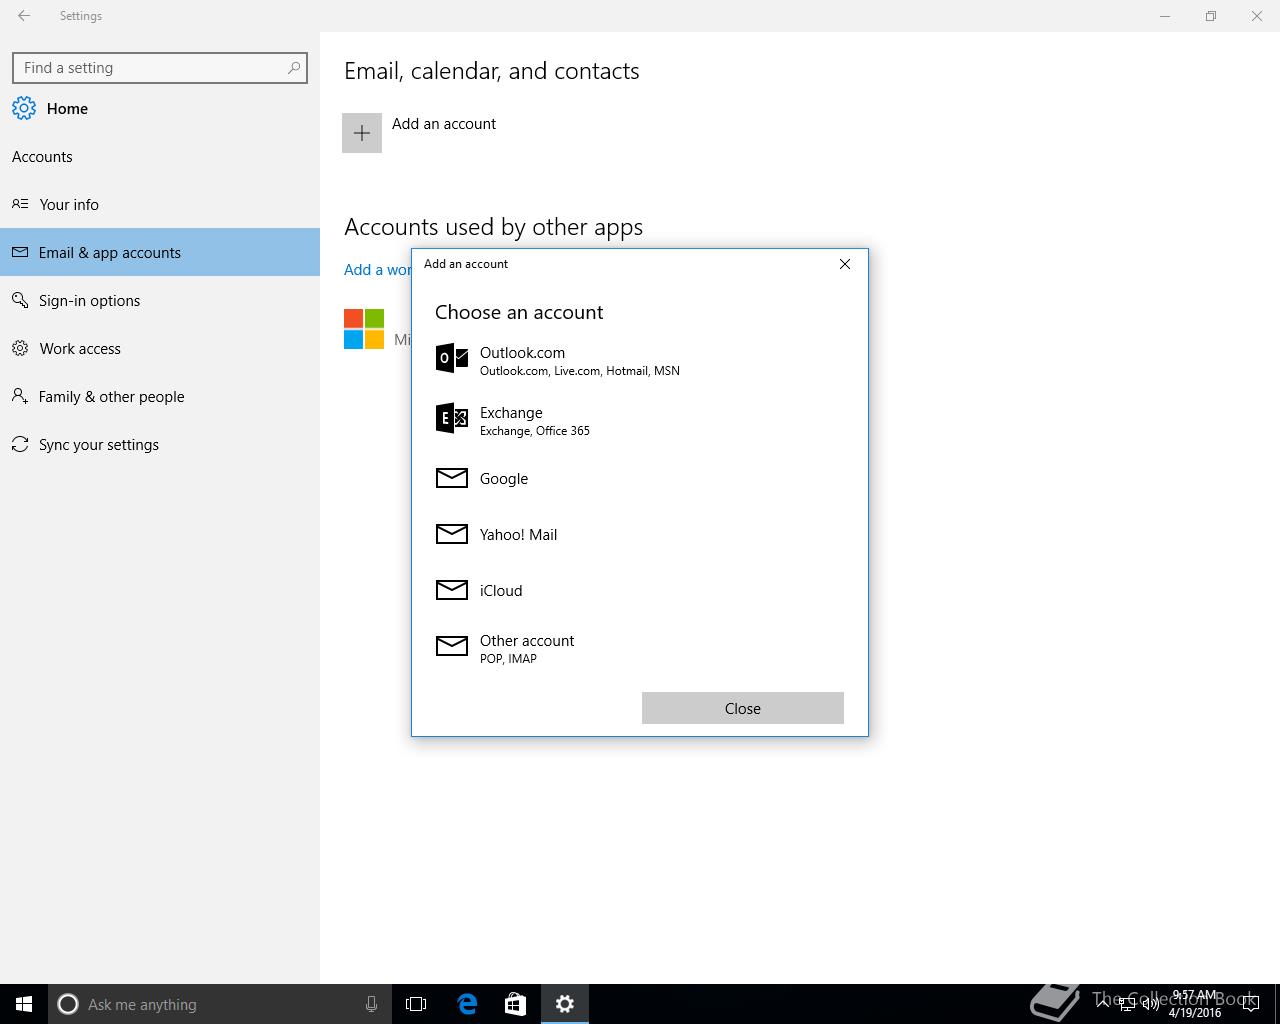Open Family & other people page

coord(160,396)
